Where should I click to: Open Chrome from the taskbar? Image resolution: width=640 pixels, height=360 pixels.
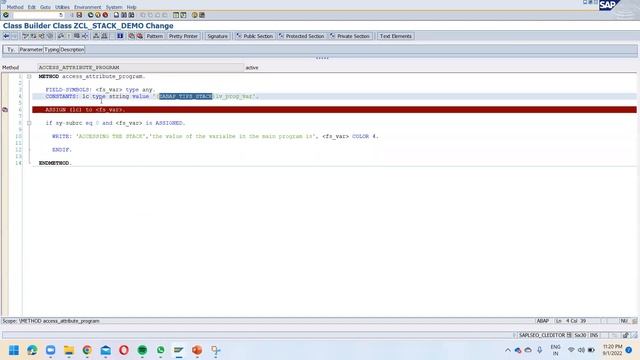[x=87, y=350]
